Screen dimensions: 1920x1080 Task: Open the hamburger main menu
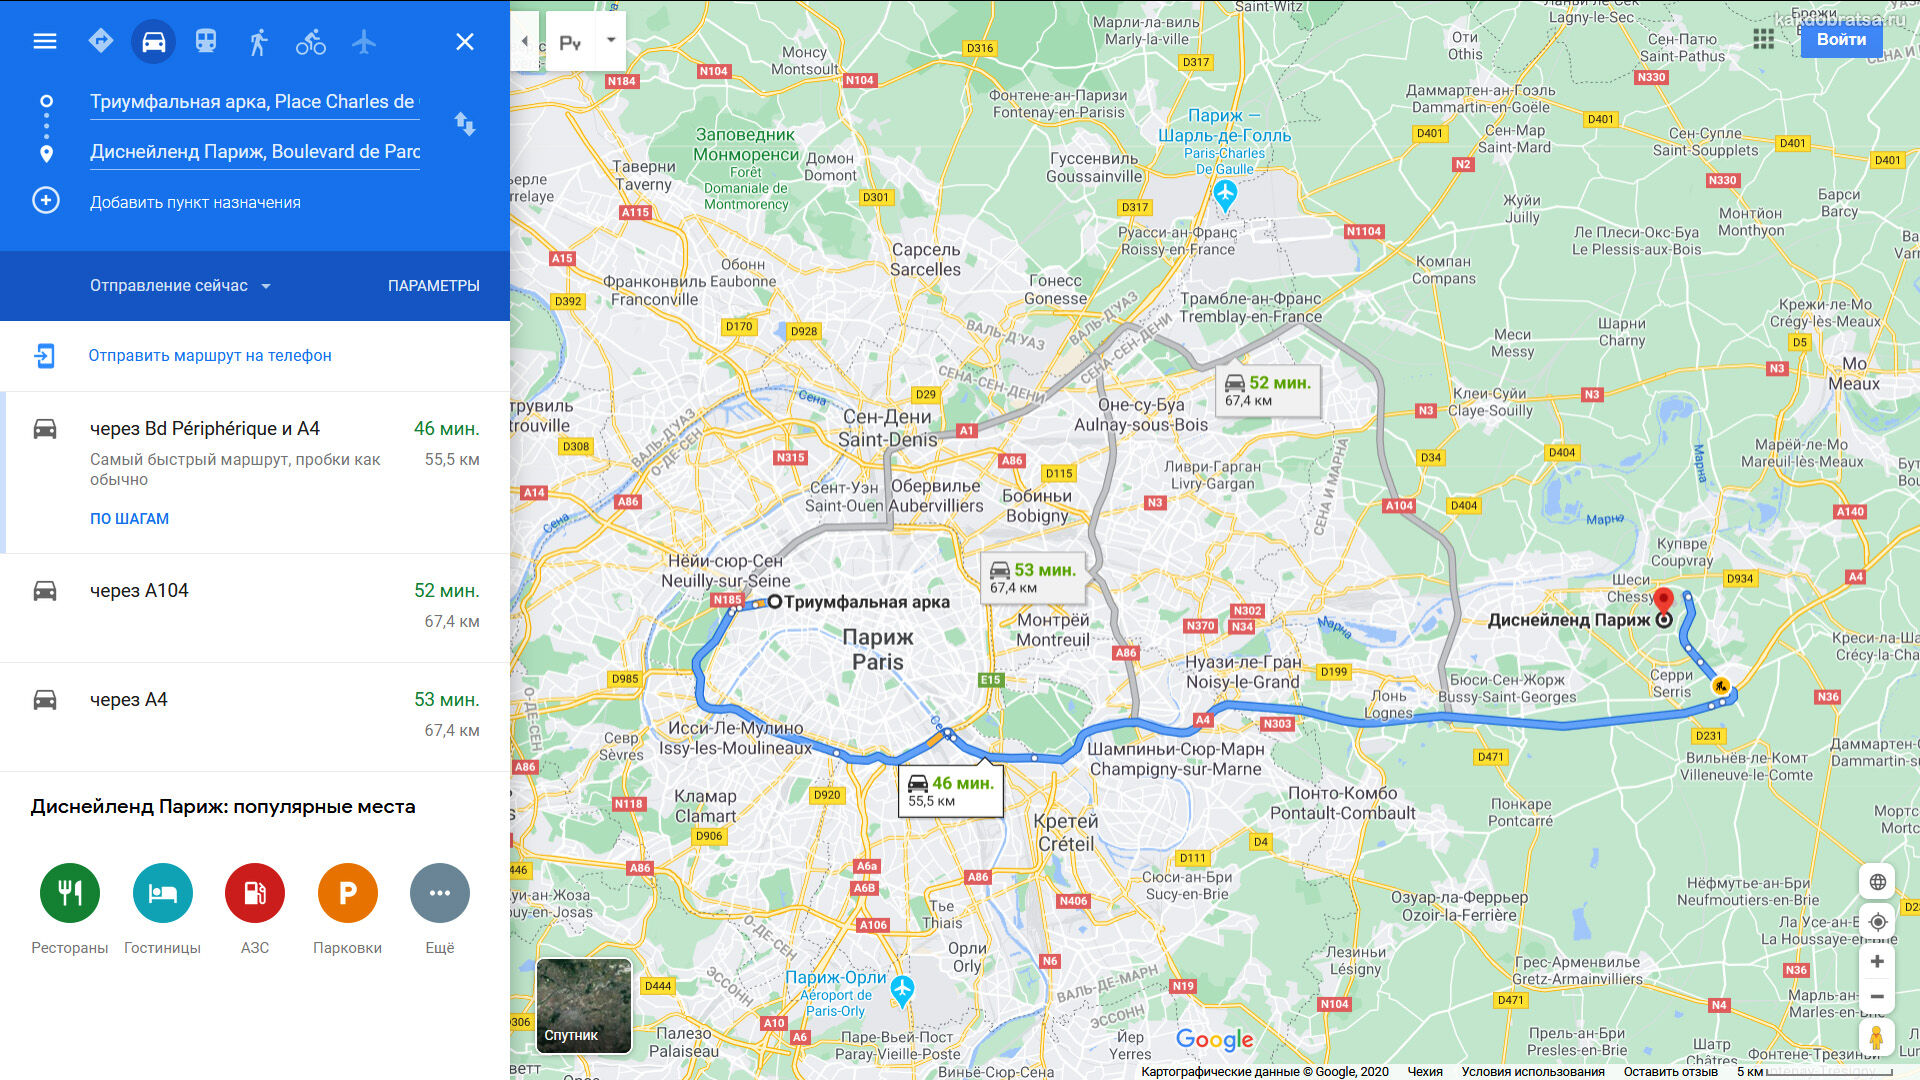point(45,41)
